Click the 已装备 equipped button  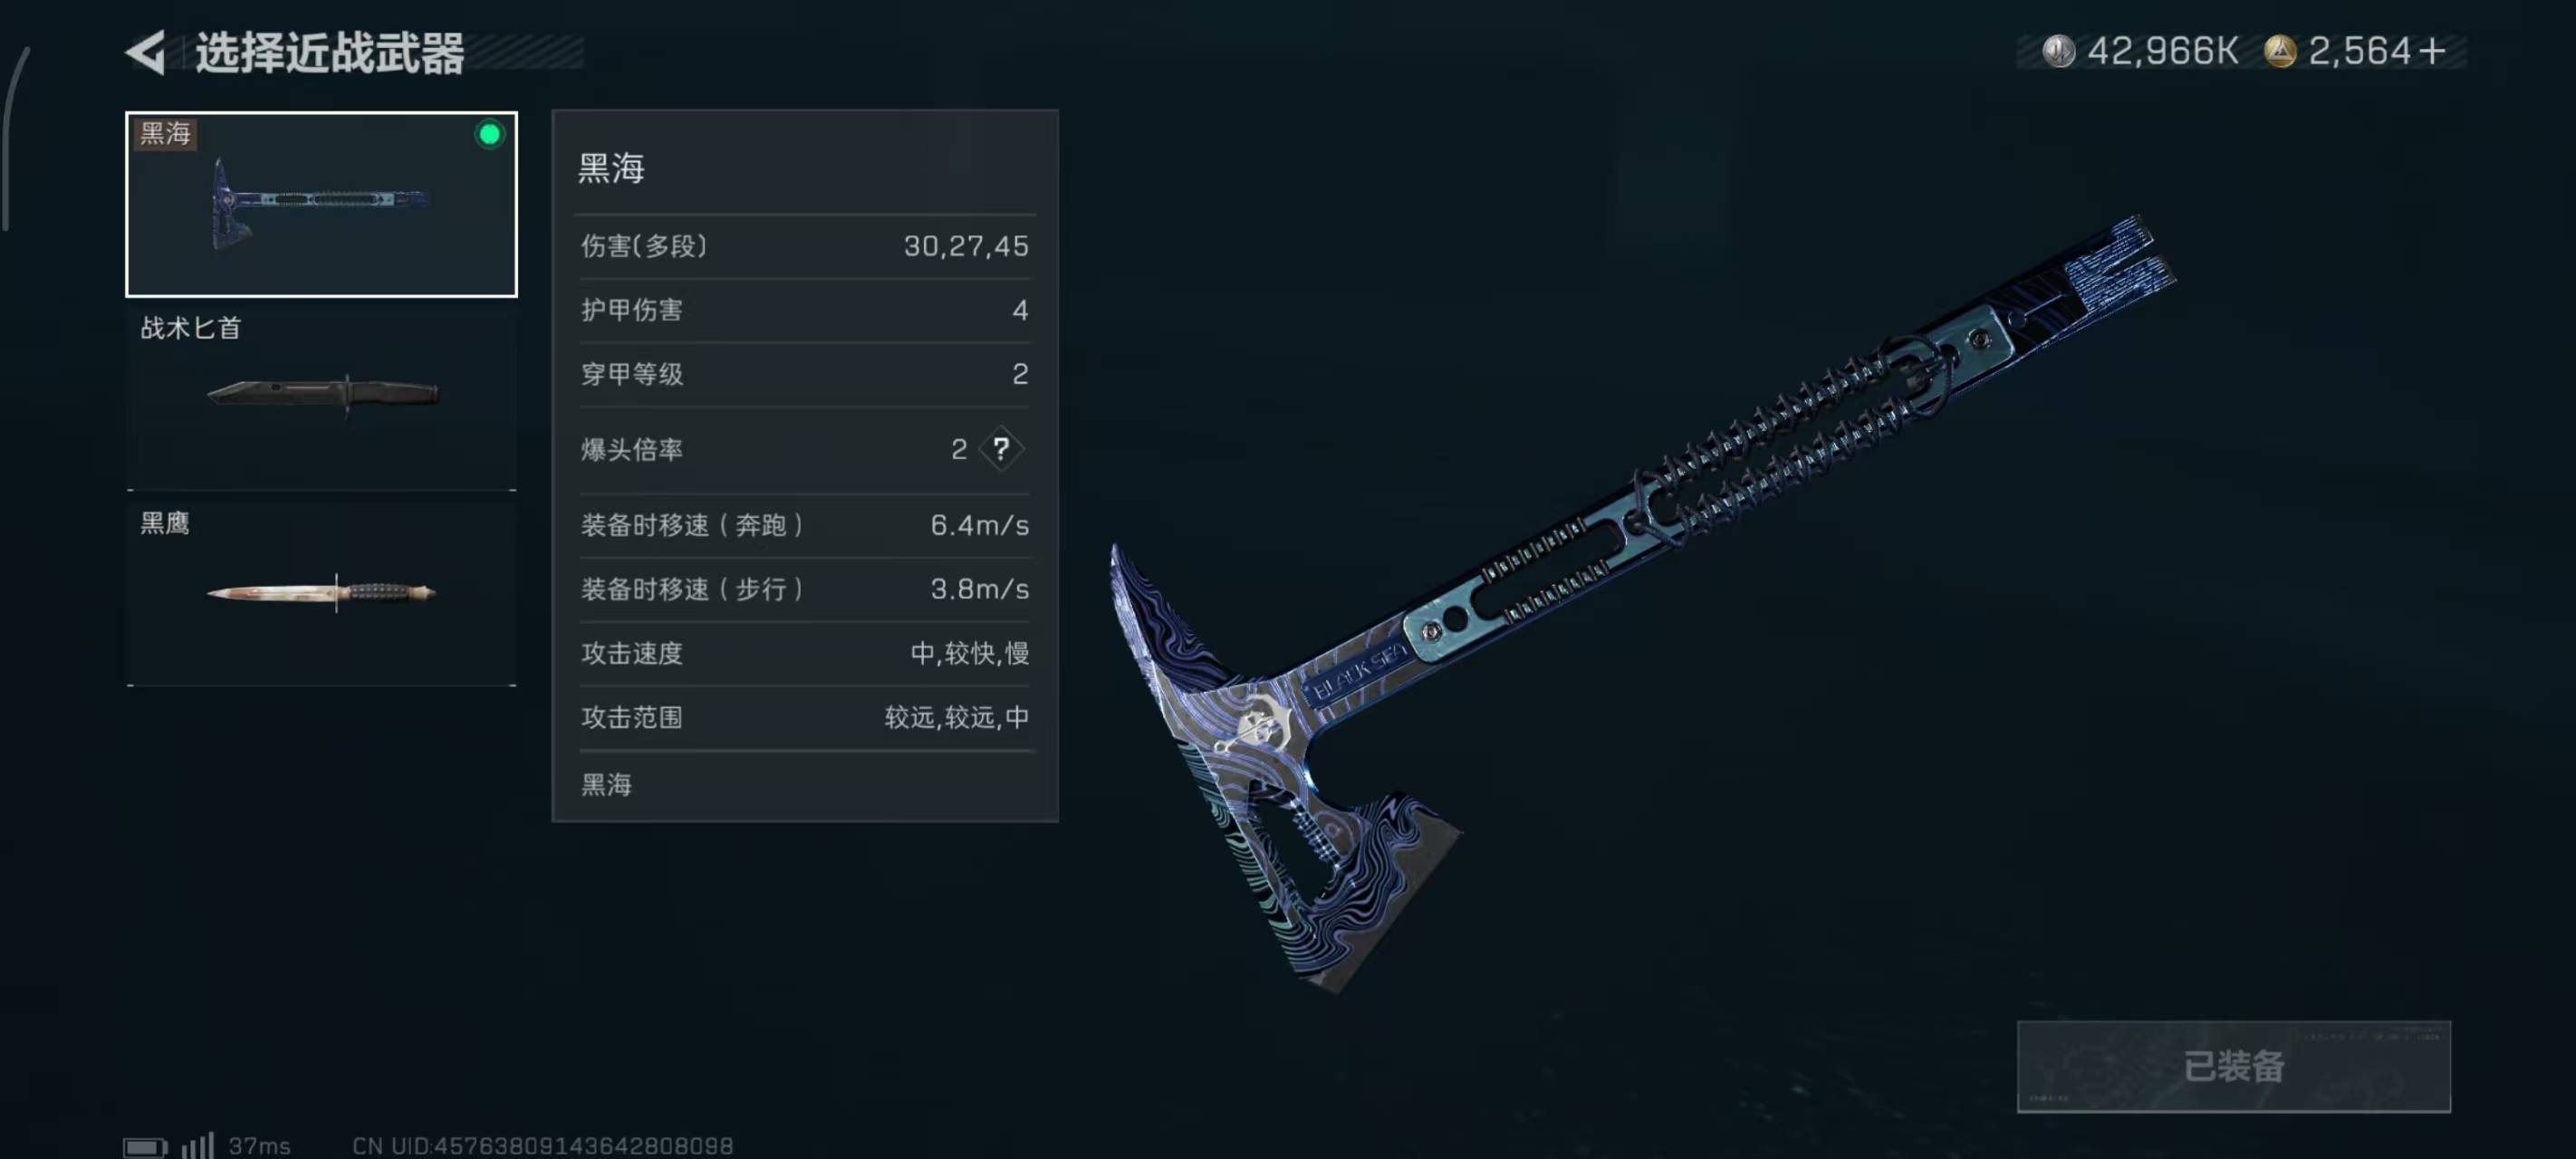point(2233,1066)
